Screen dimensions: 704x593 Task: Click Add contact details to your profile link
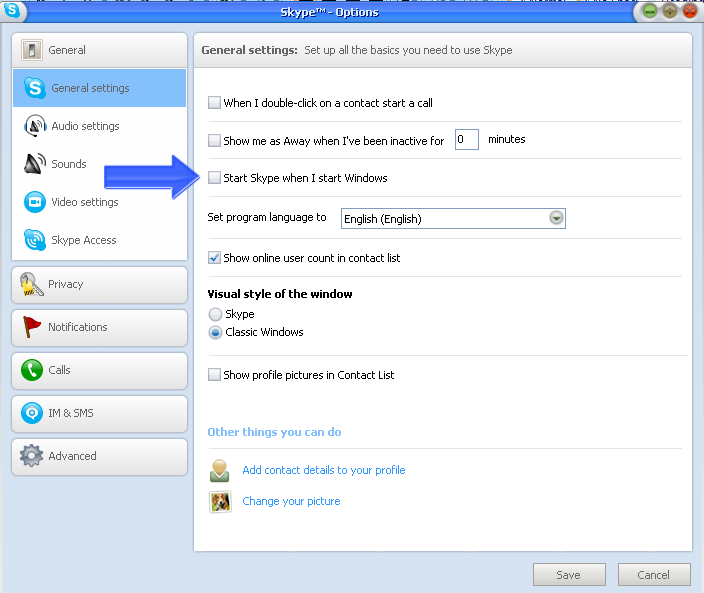[324, 470]
